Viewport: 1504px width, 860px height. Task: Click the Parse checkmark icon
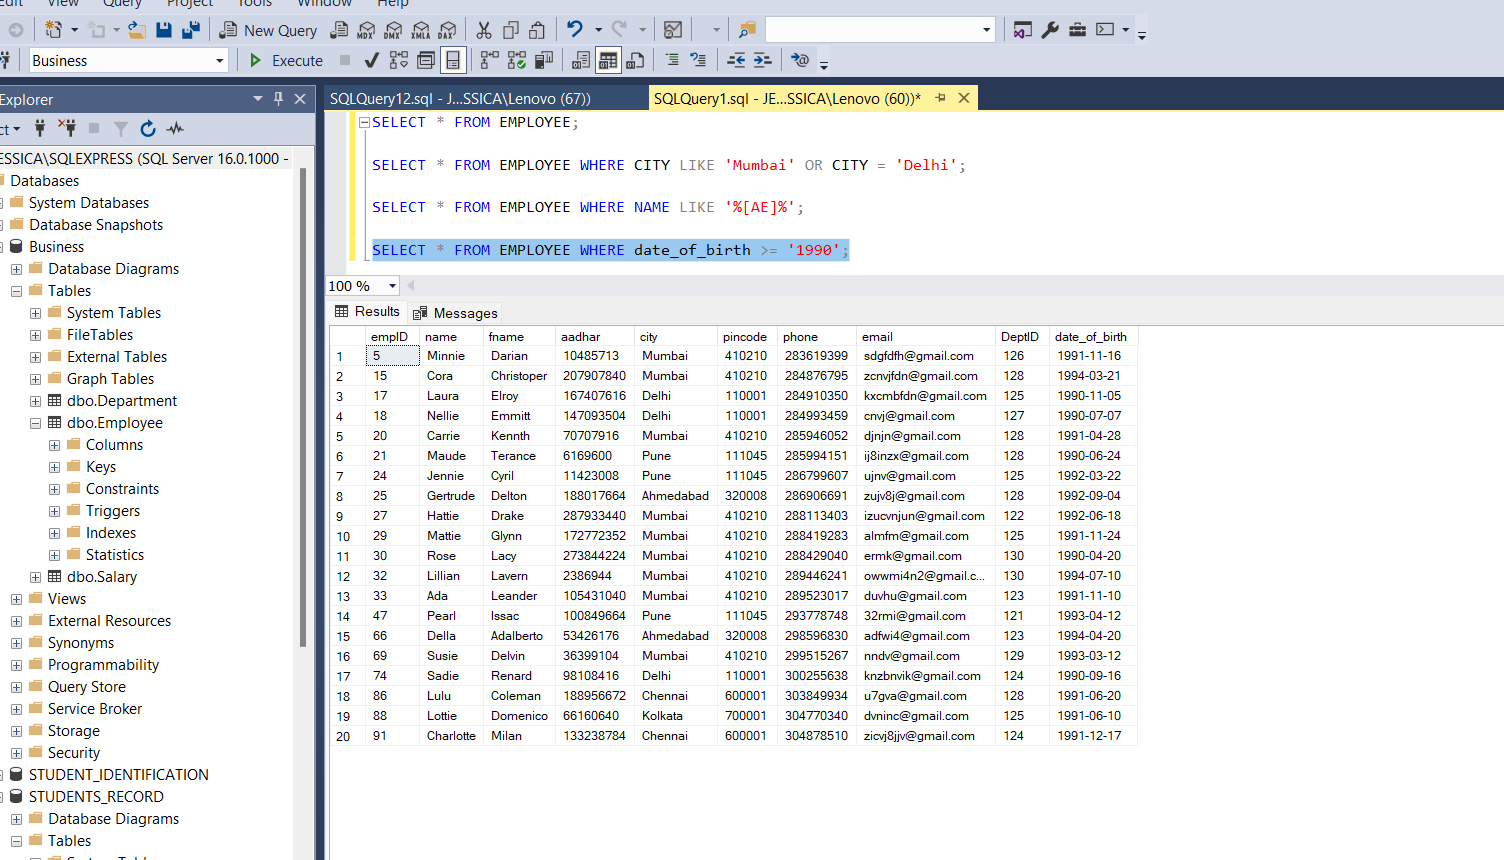(371, 60)
